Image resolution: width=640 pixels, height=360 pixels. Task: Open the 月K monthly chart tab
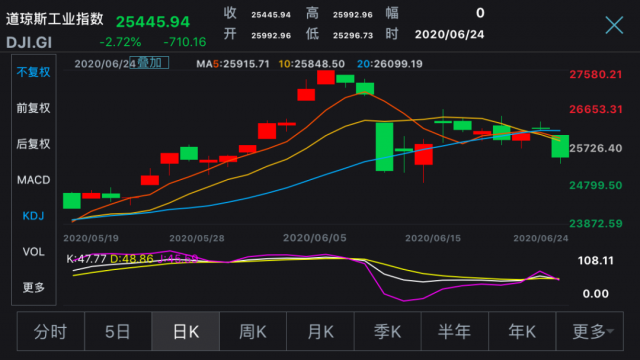pos(320,331)
